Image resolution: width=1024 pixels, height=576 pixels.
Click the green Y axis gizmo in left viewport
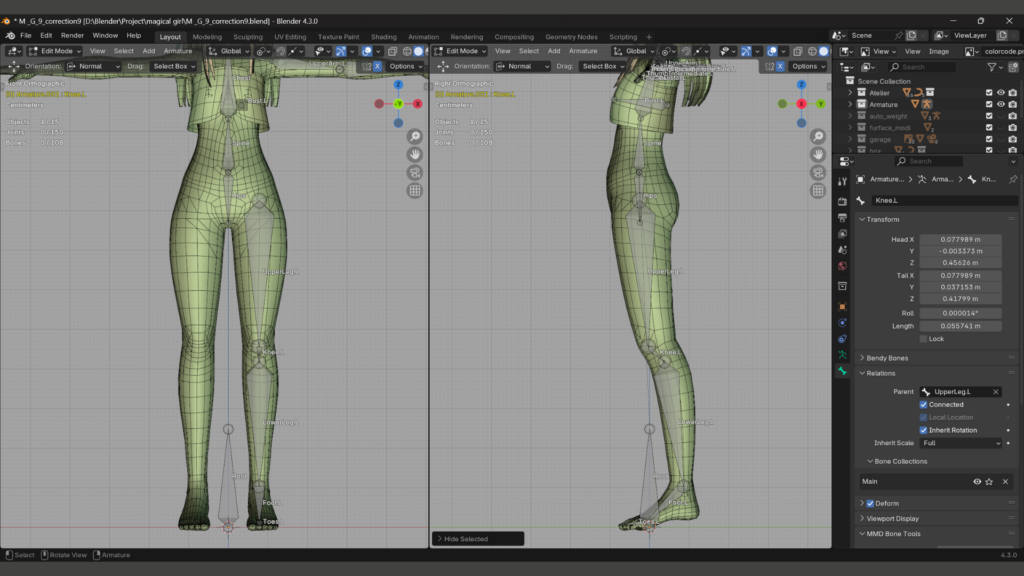[398, 104]
